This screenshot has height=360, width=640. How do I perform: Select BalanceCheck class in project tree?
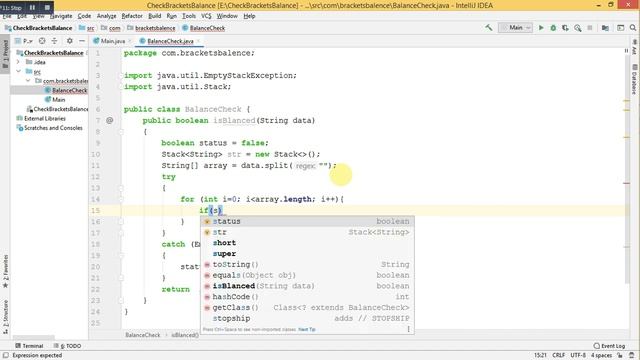click(x=66, y=90)
